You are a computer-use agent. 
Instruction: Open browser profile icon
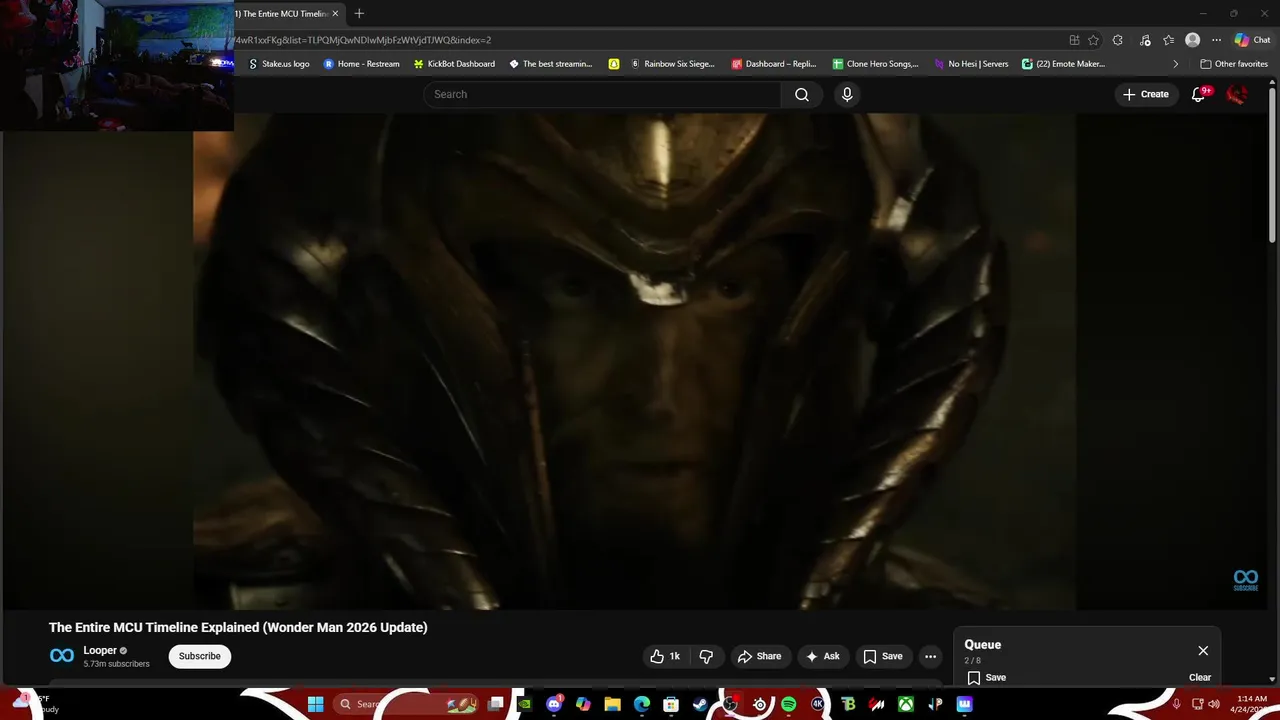tap(1192, 40)
